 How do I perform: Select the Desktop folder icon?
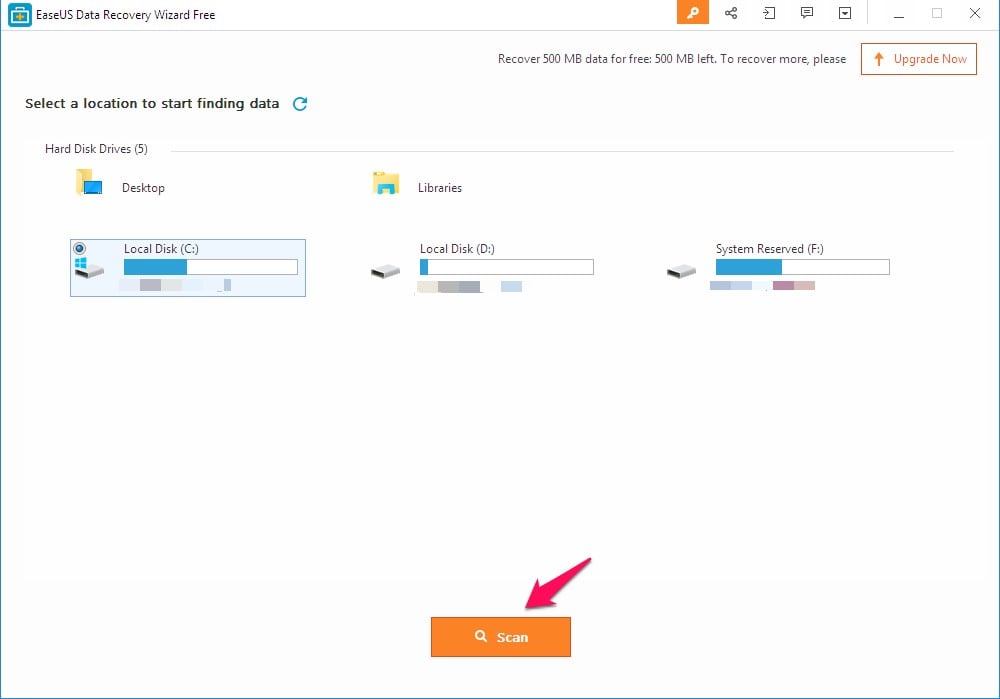pos(89,182)
